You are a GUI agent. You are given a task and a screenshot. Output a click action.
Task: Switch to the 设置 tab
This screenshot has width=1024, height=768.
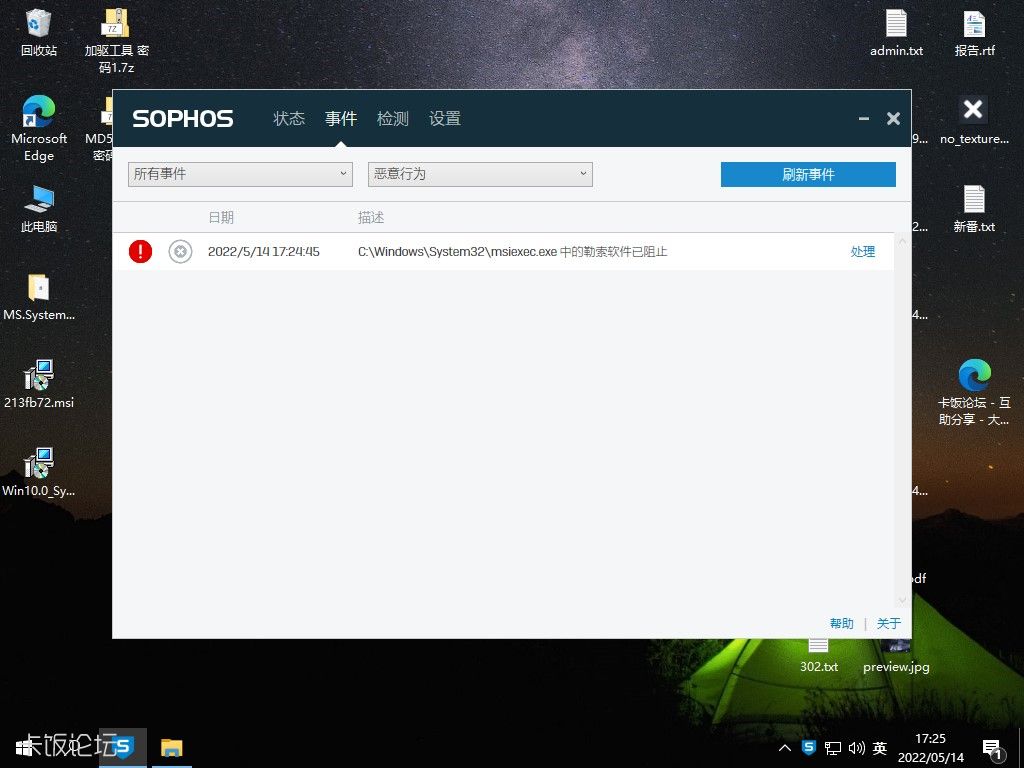coord(445,118)
